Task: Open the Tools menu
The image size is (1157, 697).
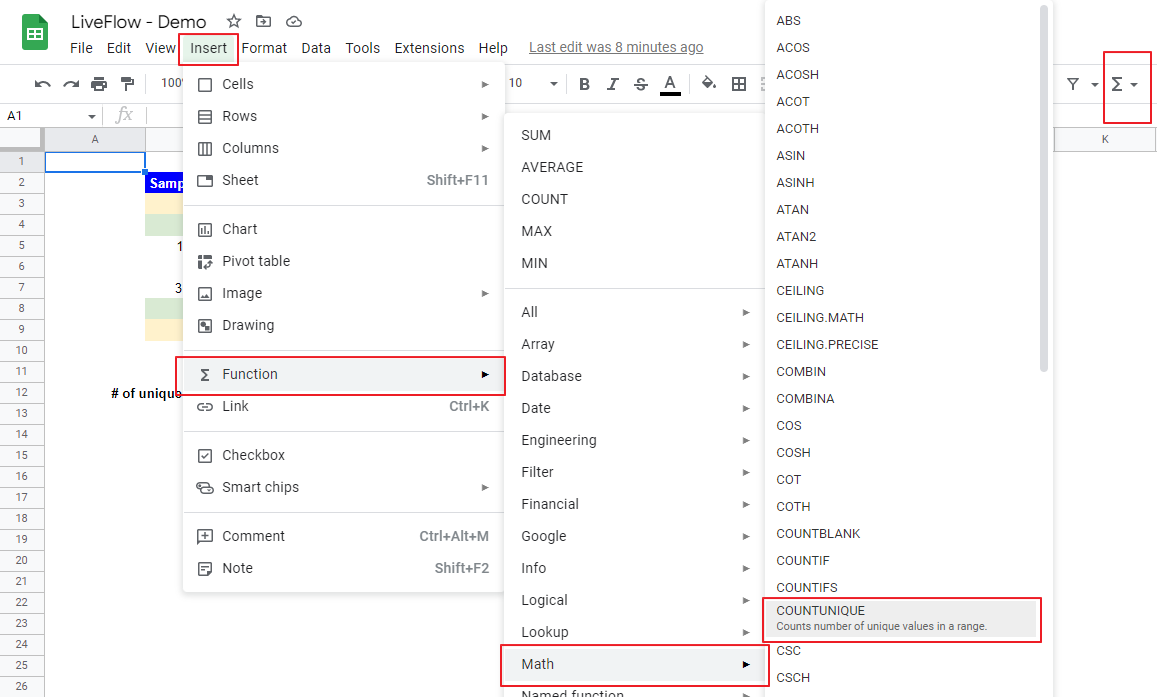Action: tap(362, 48)
